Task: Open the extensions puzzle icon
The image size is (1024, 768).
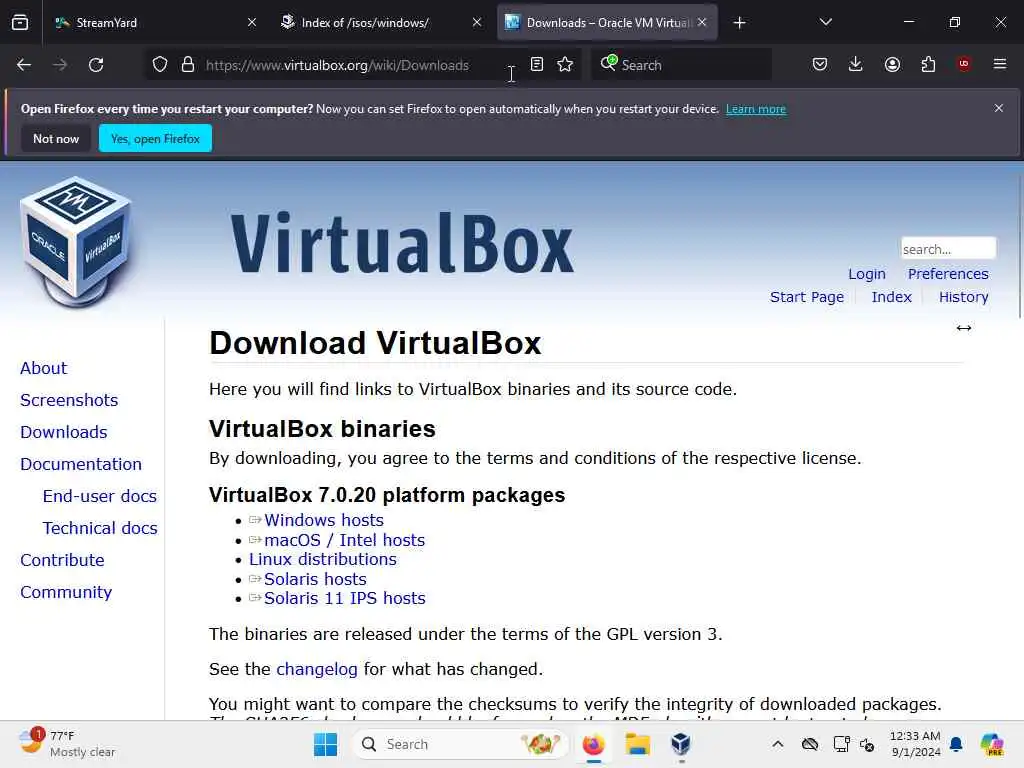Action: pyautogui.click(x=928, y=64)
